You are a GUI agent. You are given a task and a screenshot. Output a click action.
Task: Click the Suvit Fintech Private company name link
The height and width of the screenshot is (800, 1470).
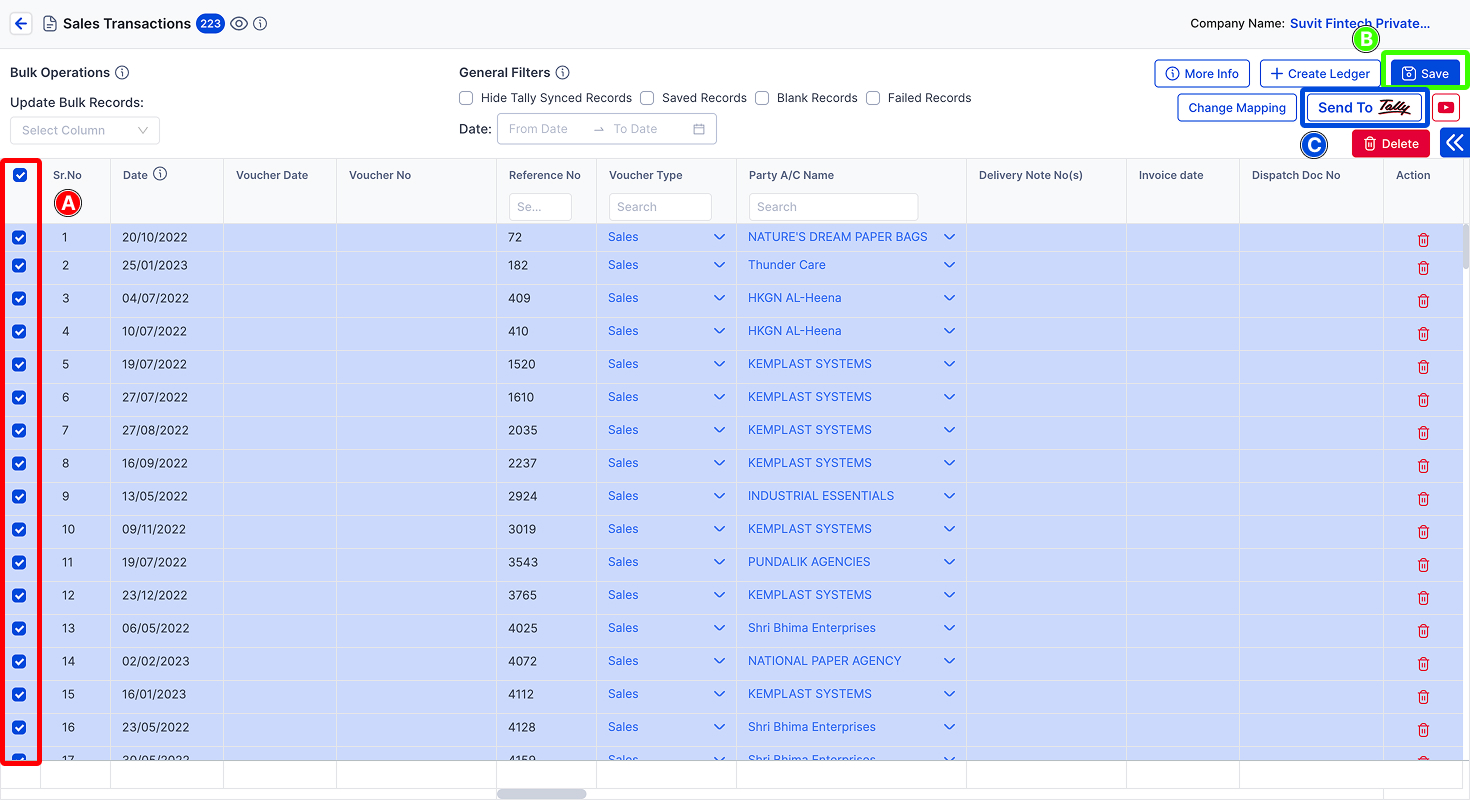click(x=1360, y=23)
